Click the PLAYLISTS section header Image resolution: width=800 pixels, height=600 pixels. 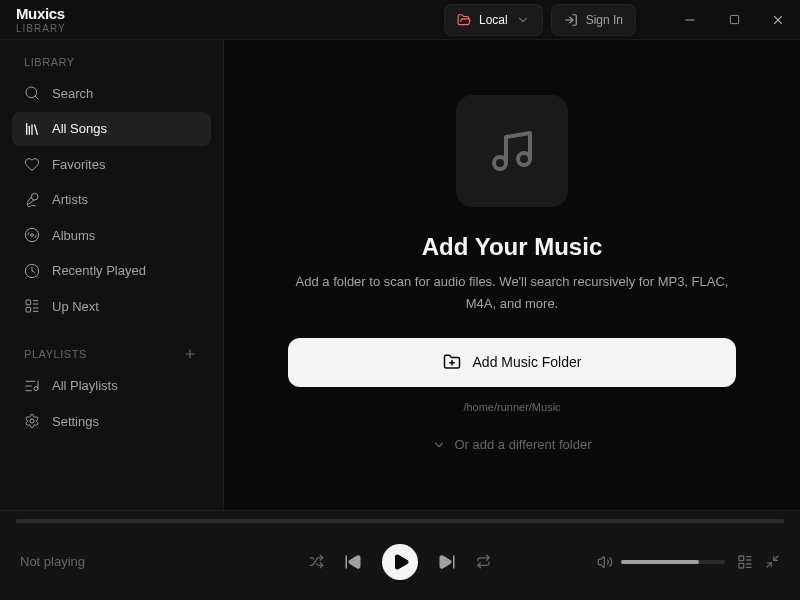point(56,354)
